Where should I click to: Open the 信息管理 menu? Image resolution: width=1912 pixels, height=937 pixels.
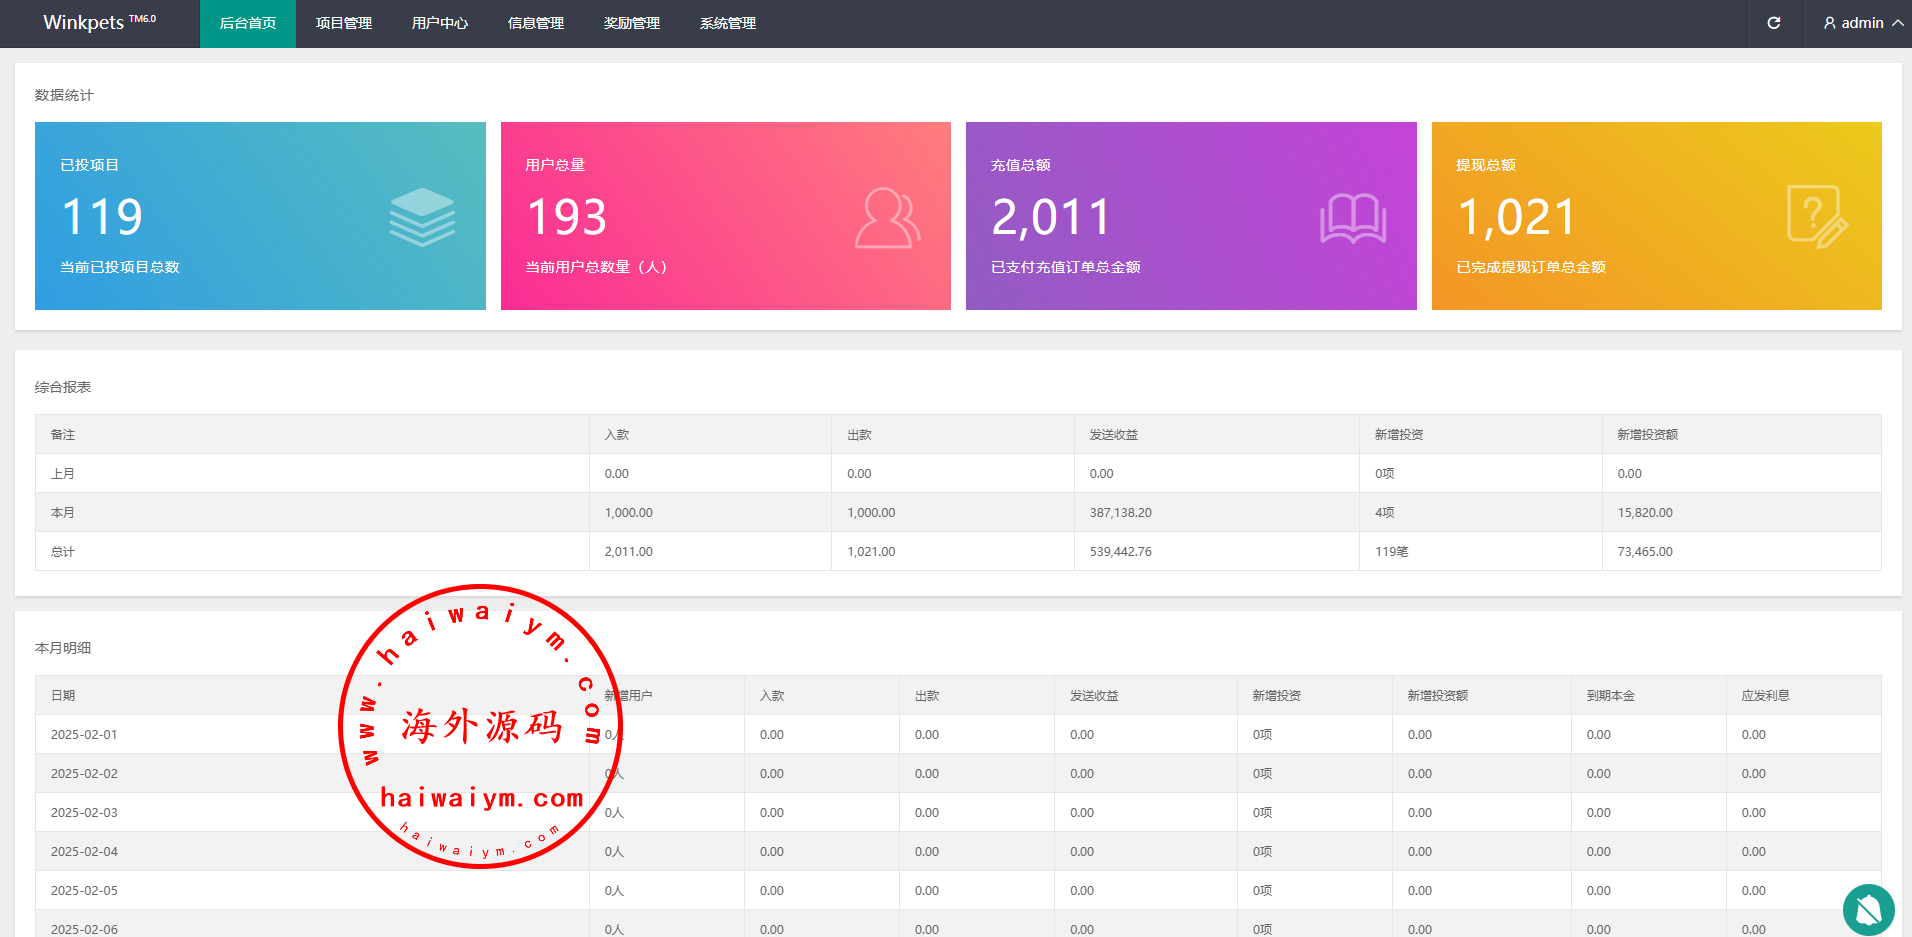[536, 23]
